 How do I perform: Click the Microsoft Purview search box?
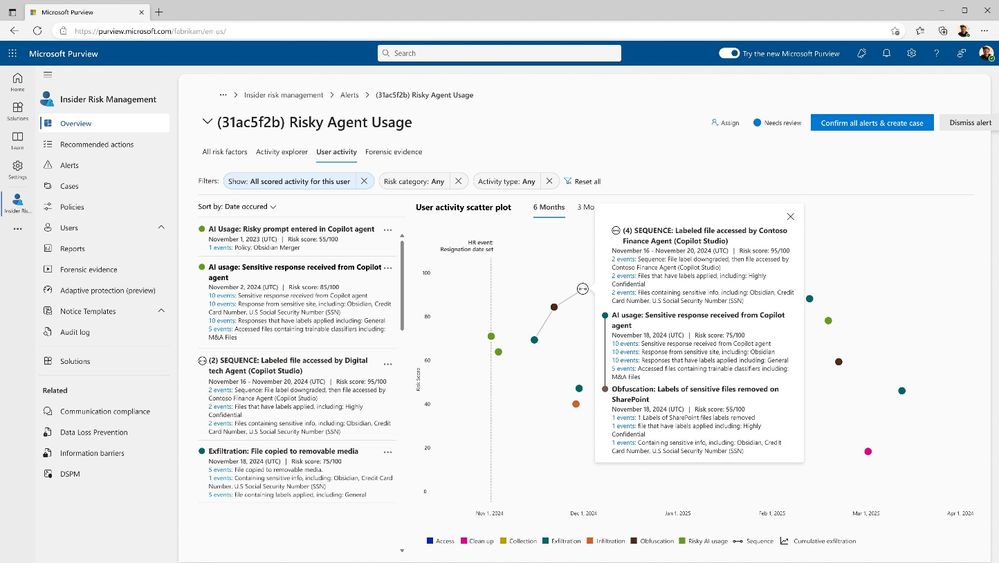(x=499, y=53)
